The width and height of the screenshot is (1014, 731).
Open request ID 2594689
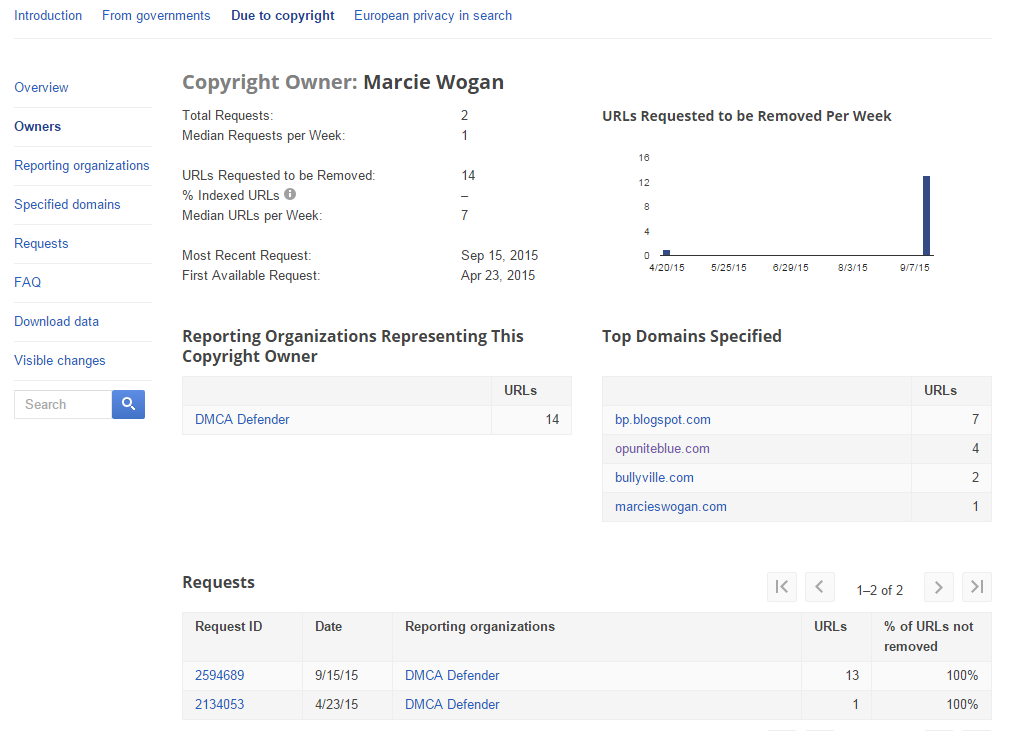(x=220, y=676)
